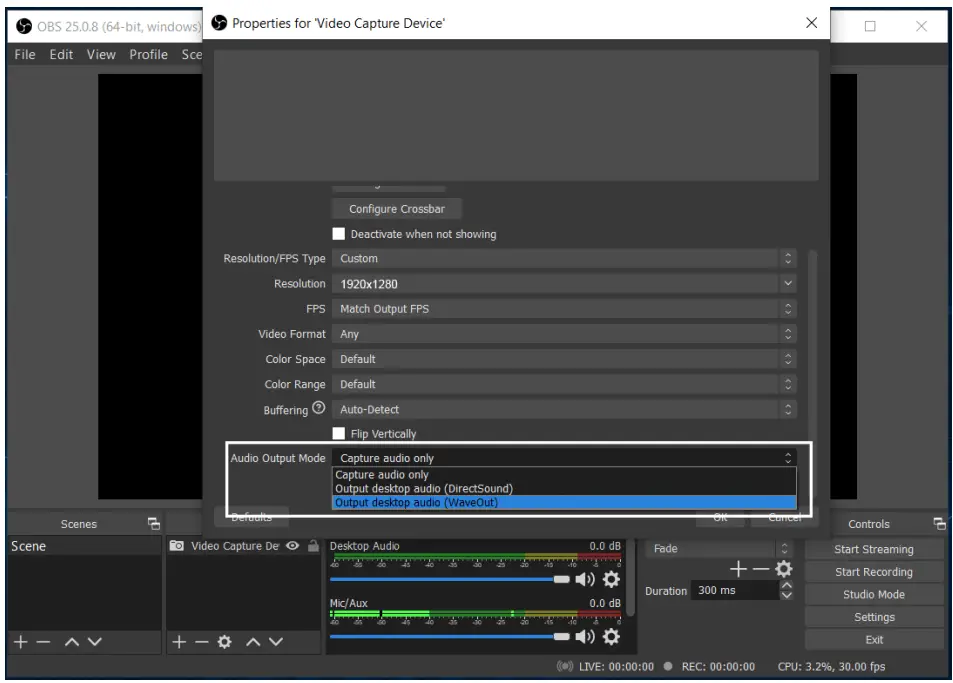This screenshot has height=683, width=953.
Task: Open the Scenes panel options icon
Action: coord(153,523)
